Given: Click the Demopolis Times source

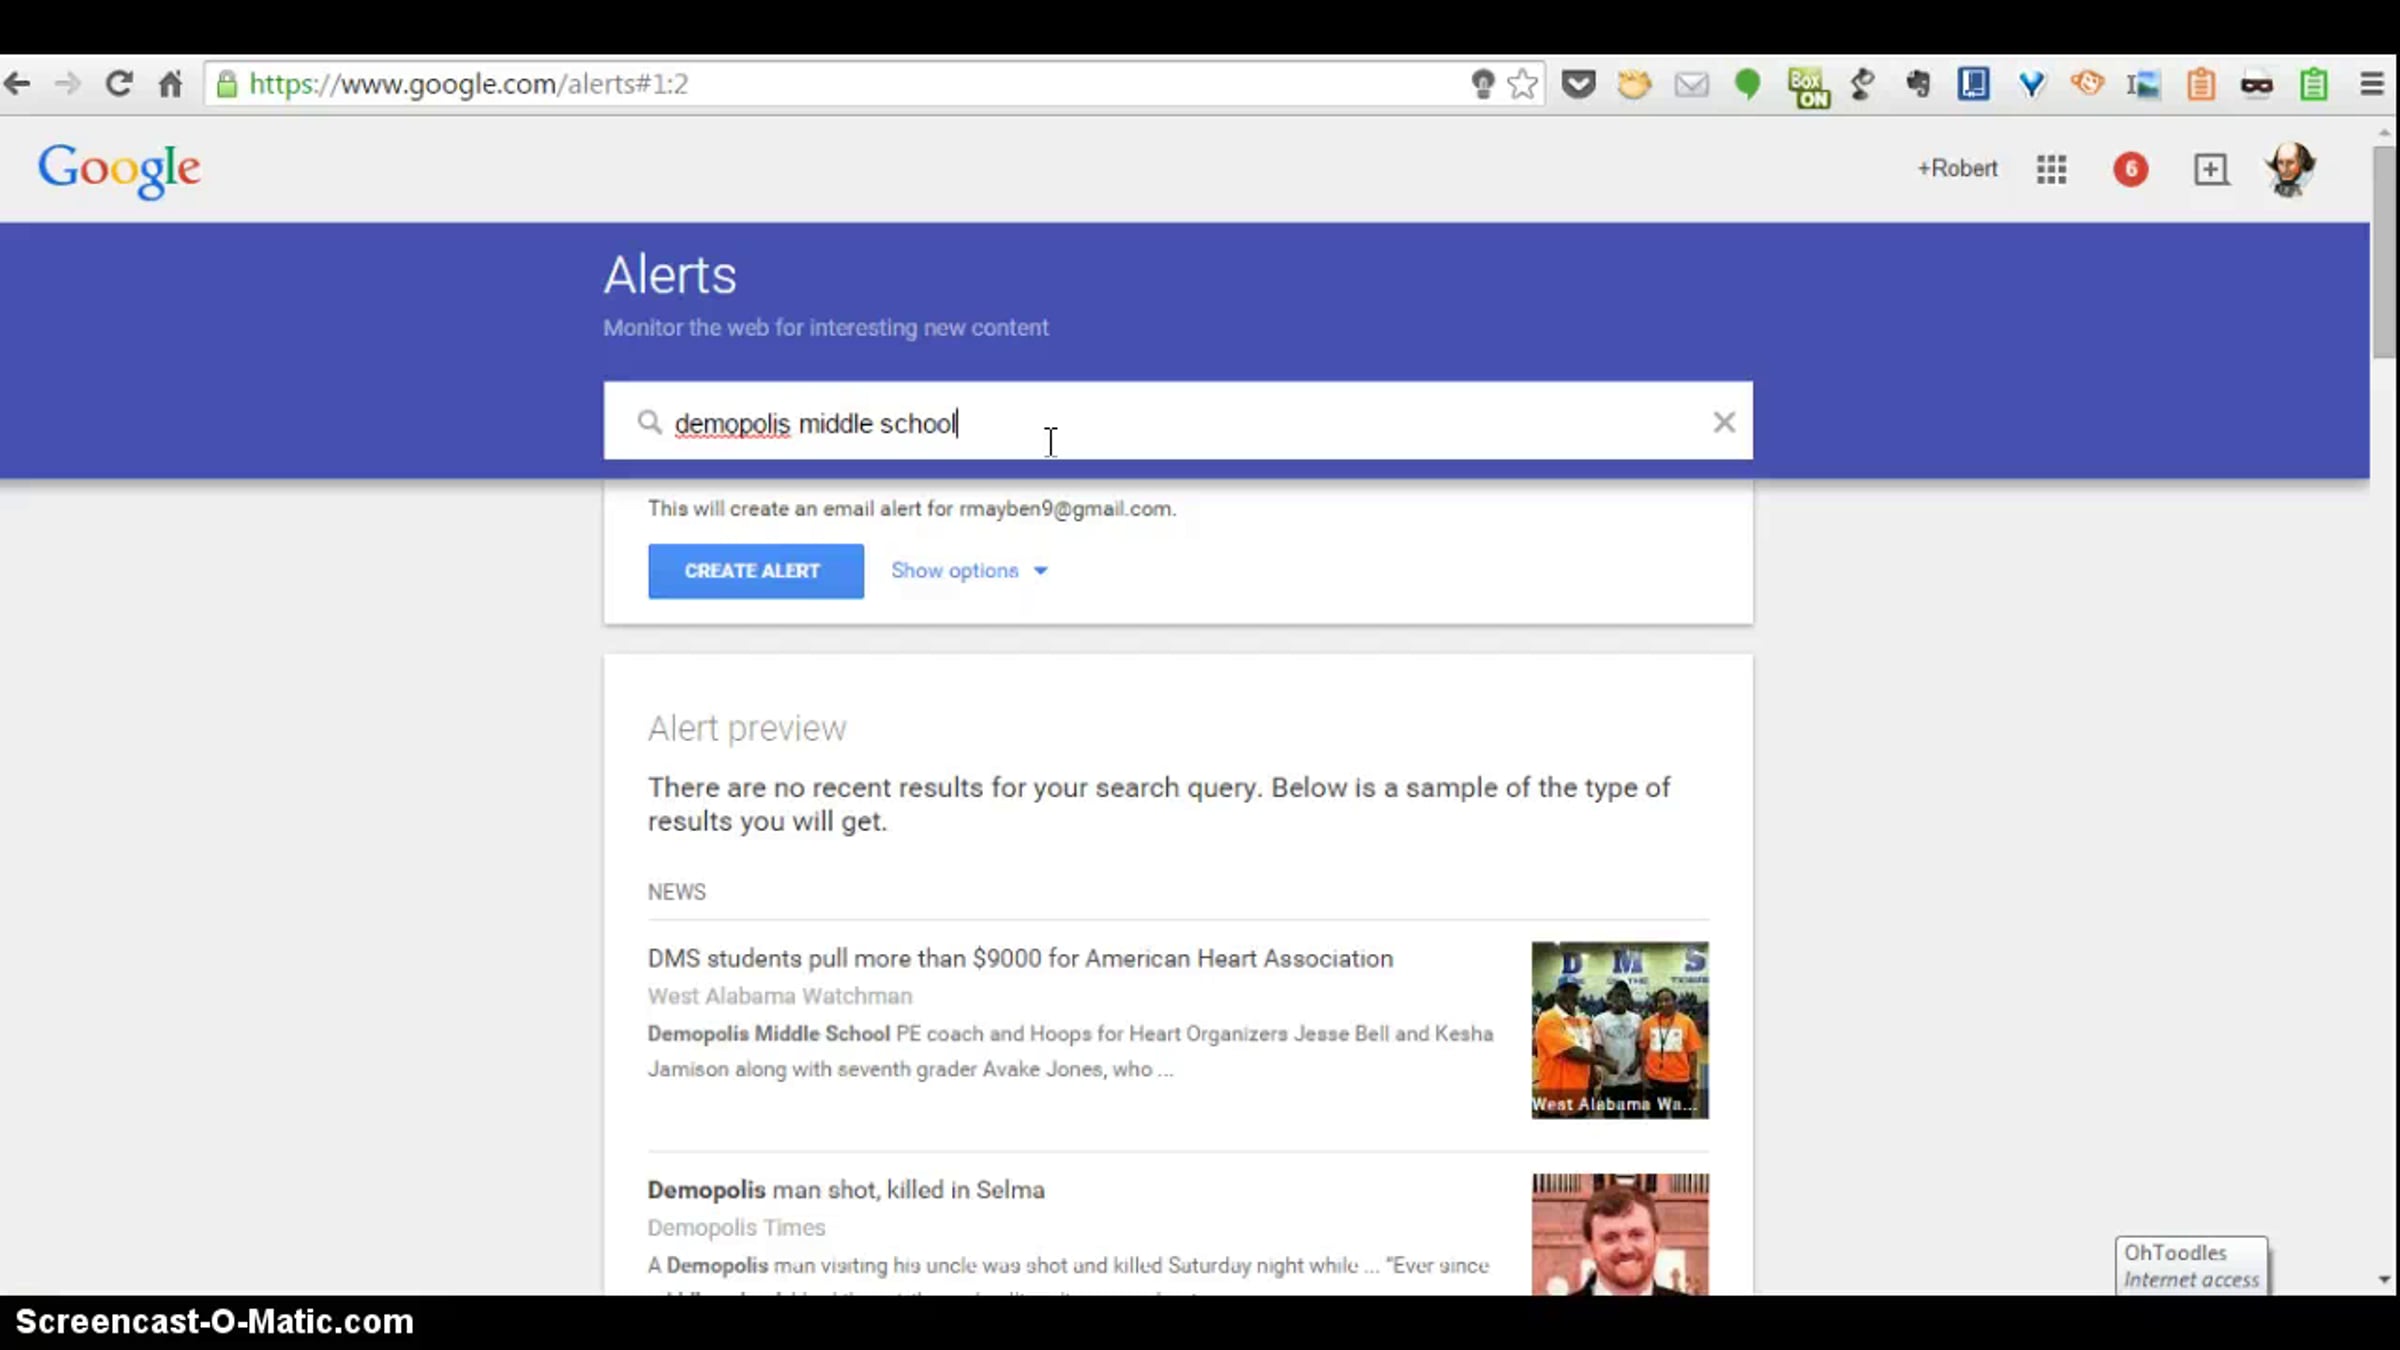Looking at the screenshot, I should tap(736, 1228).
